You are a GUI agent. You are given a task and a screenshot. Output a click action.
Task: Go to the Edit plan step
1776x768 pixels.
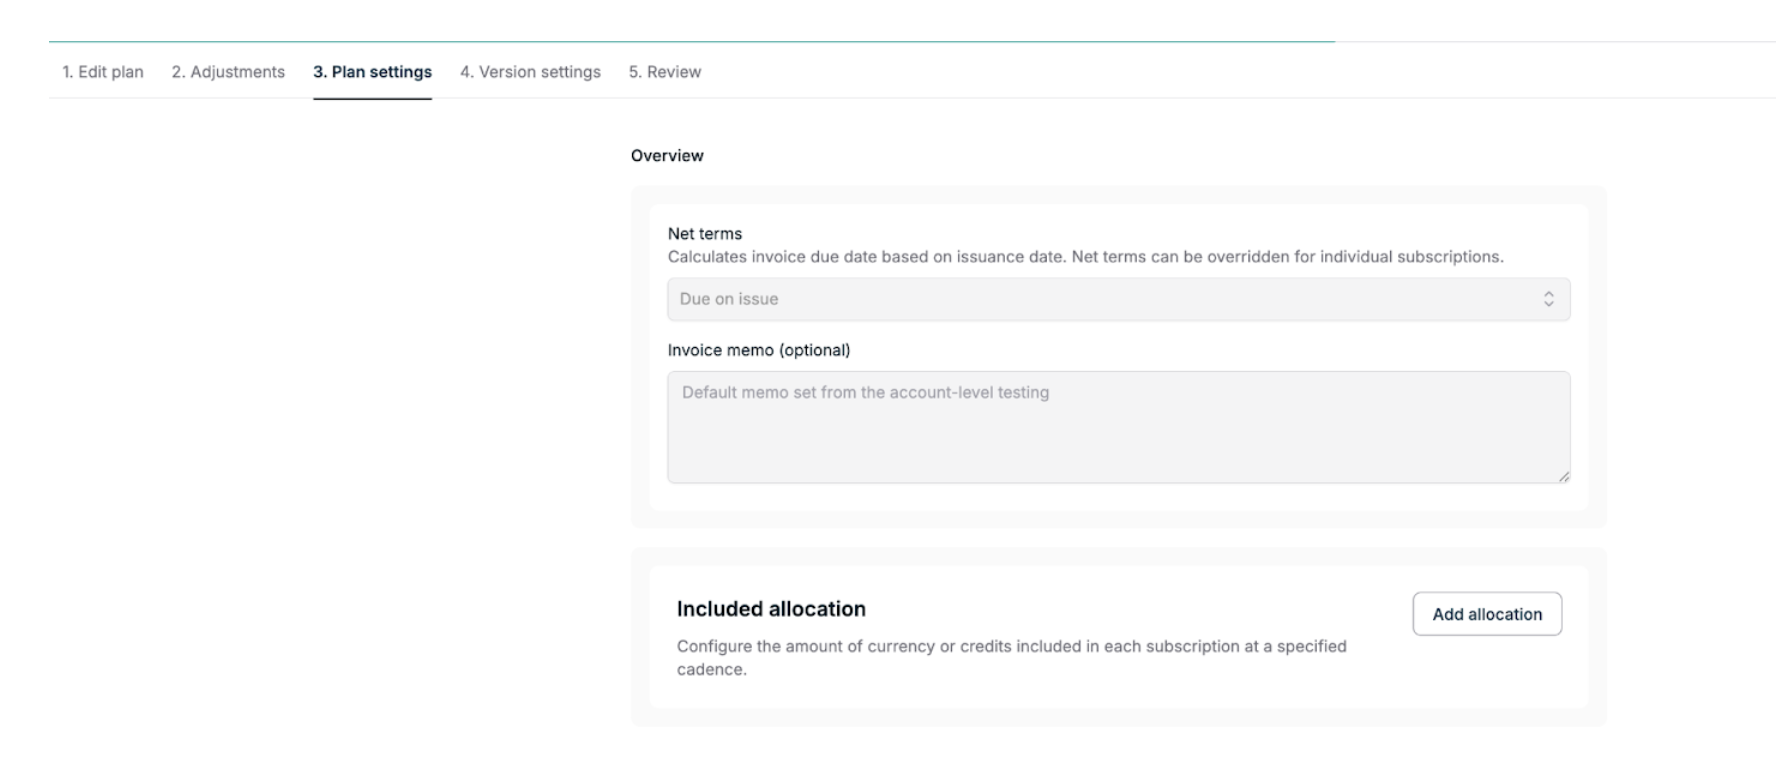pos(103,72)
